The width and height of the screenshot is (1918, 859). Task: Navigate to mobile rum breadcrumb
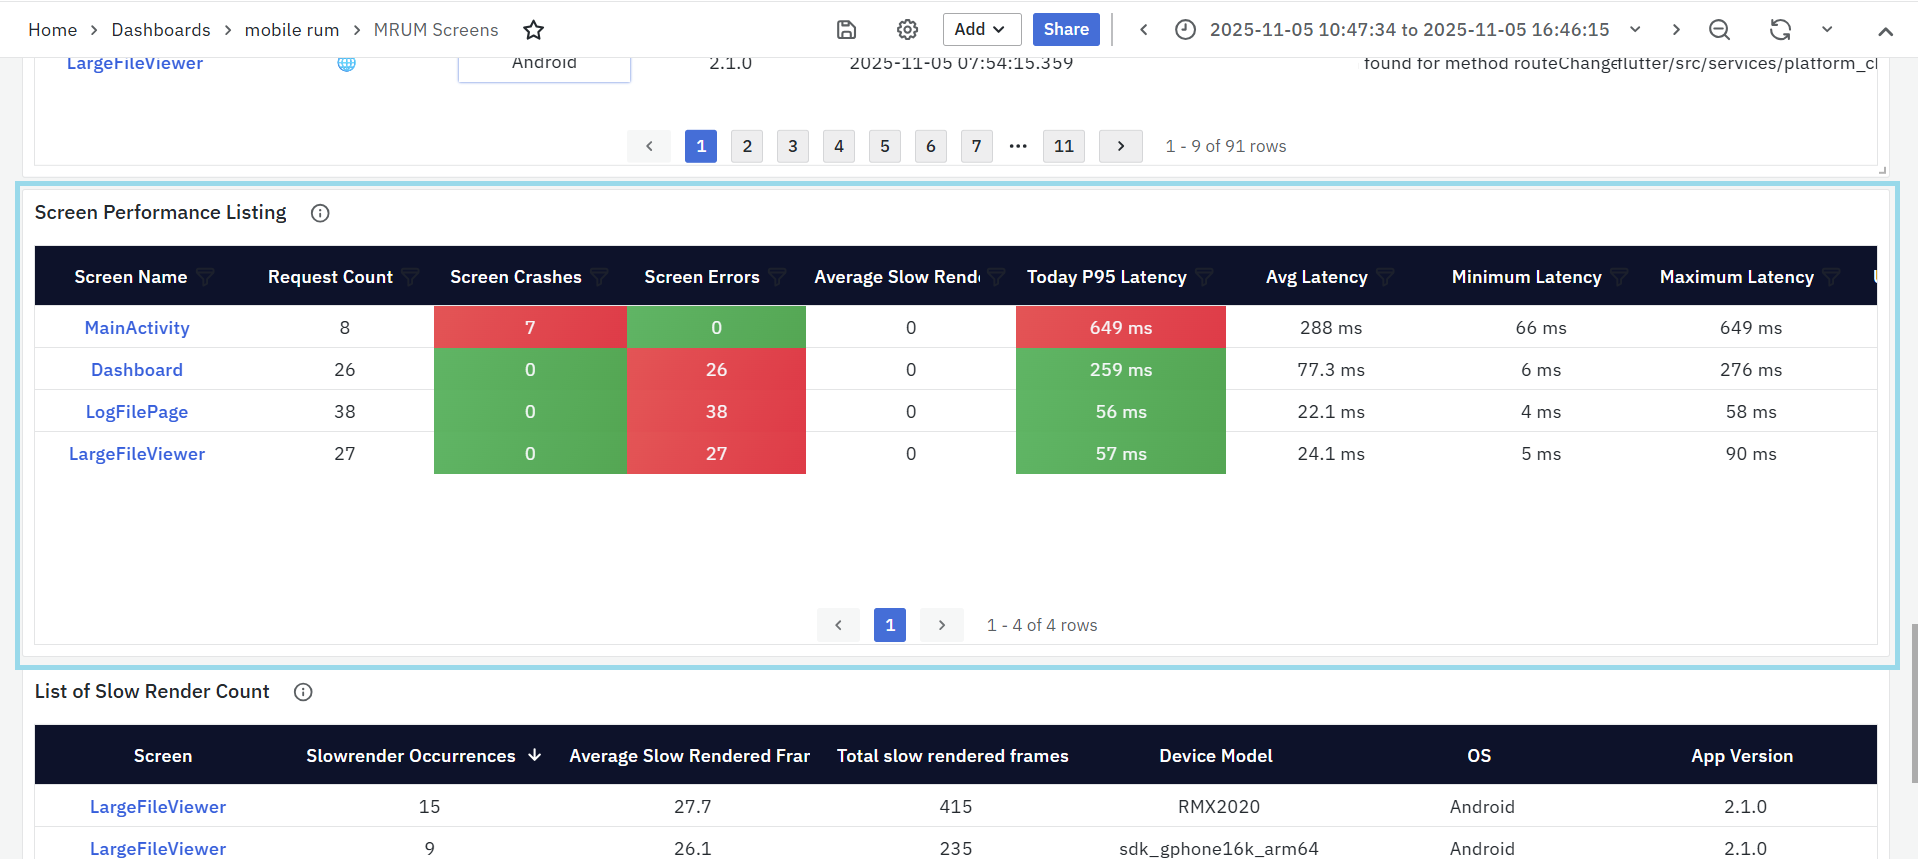pyautogui.click(x=292, y=30)
